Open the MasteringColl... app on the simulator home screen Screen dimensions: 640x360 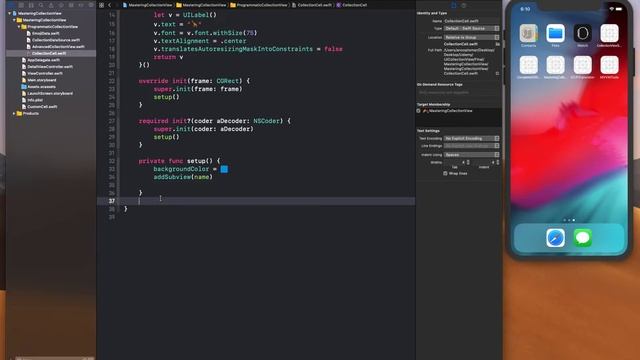(555, 65)
